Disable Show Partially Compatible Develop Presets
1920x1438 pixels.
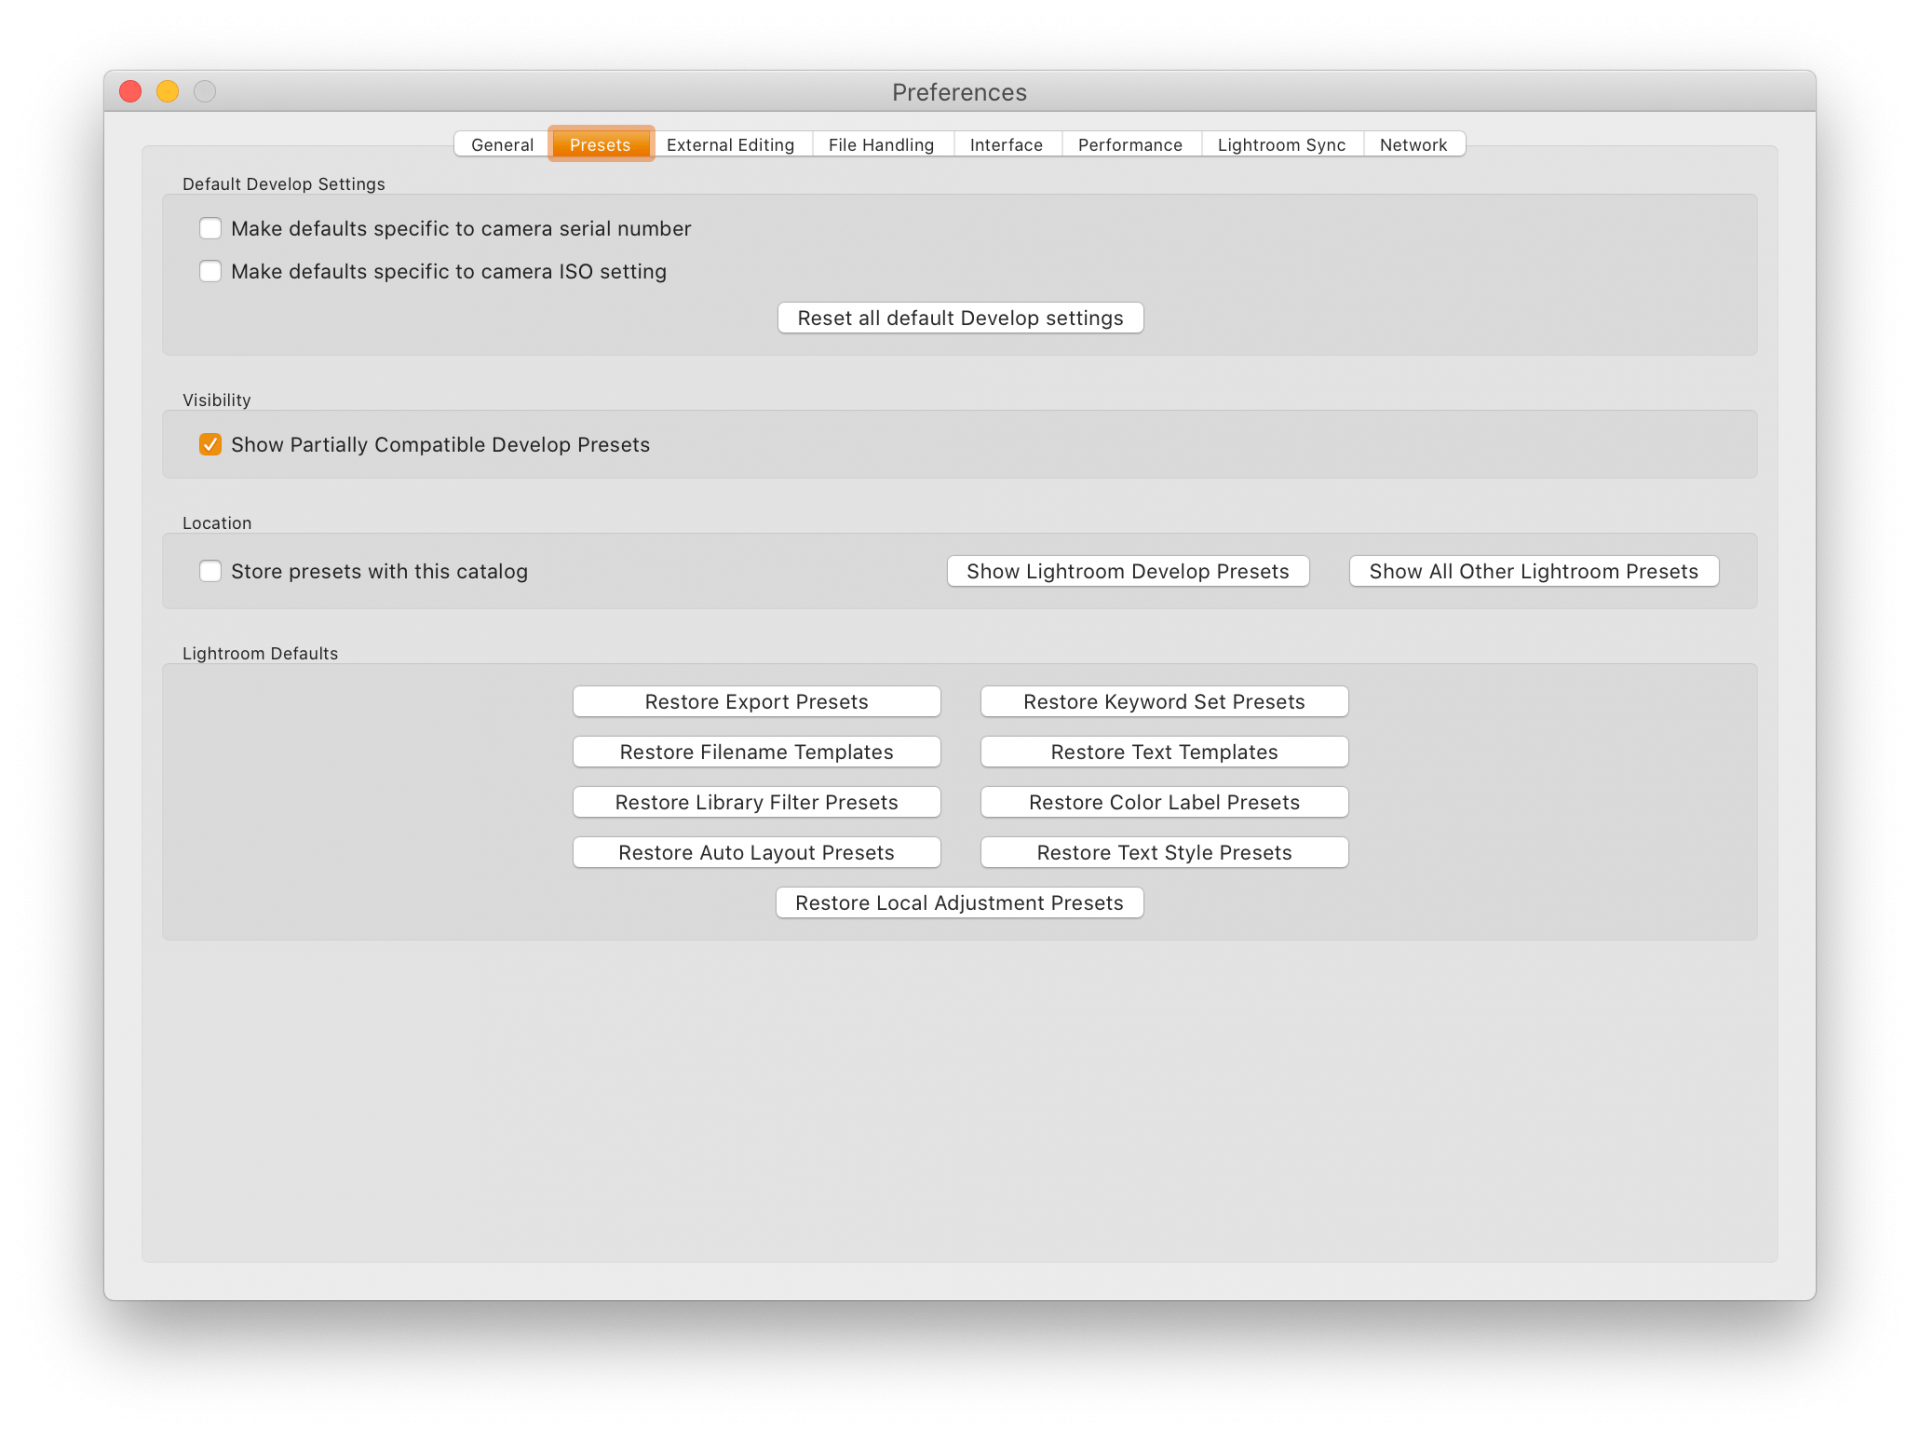click(210, 443)
